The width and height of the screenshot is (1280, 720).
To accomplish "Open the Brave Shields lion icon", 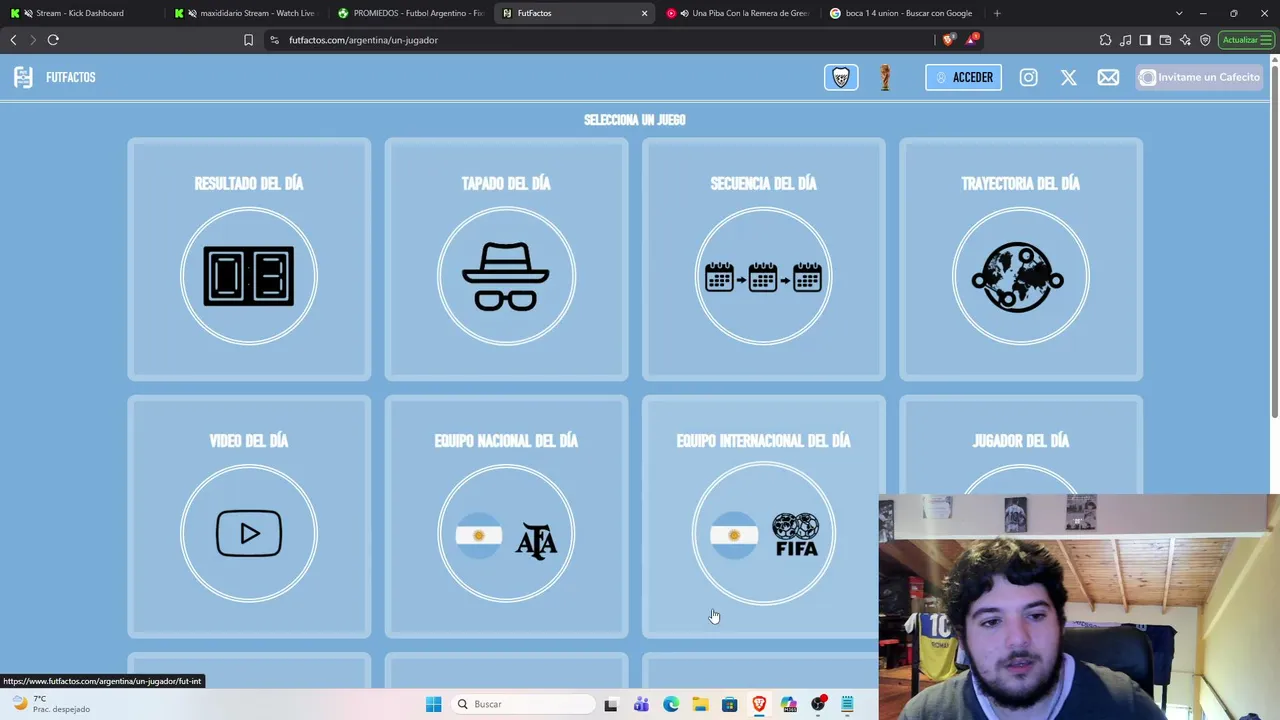I will pos(948,40).
